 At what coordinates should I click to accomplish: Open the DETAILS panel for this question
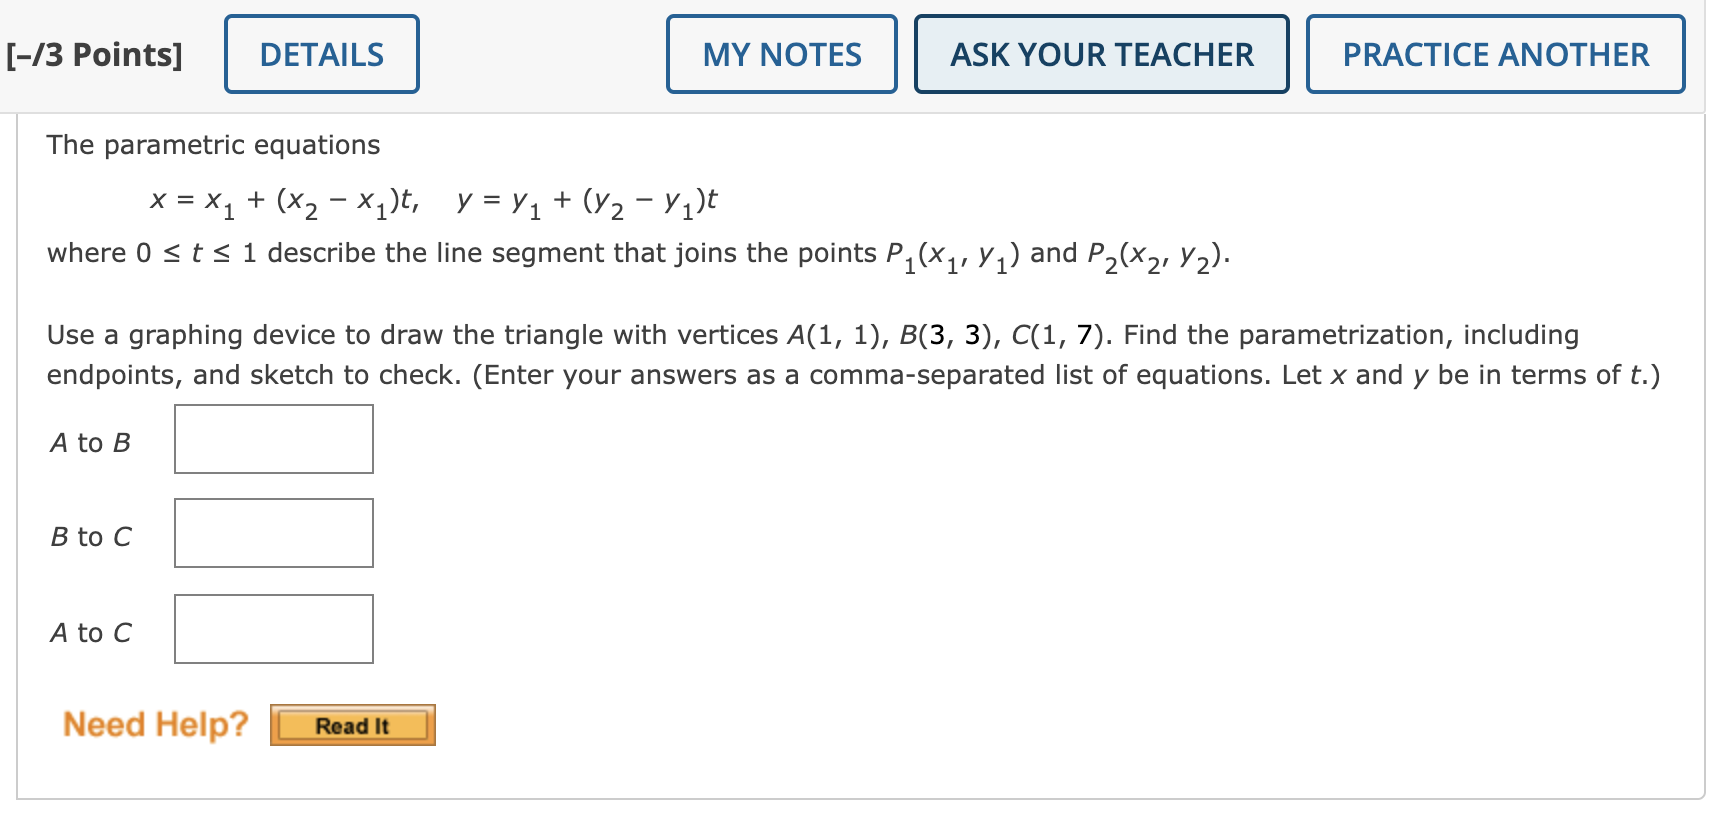coord(320,55)
